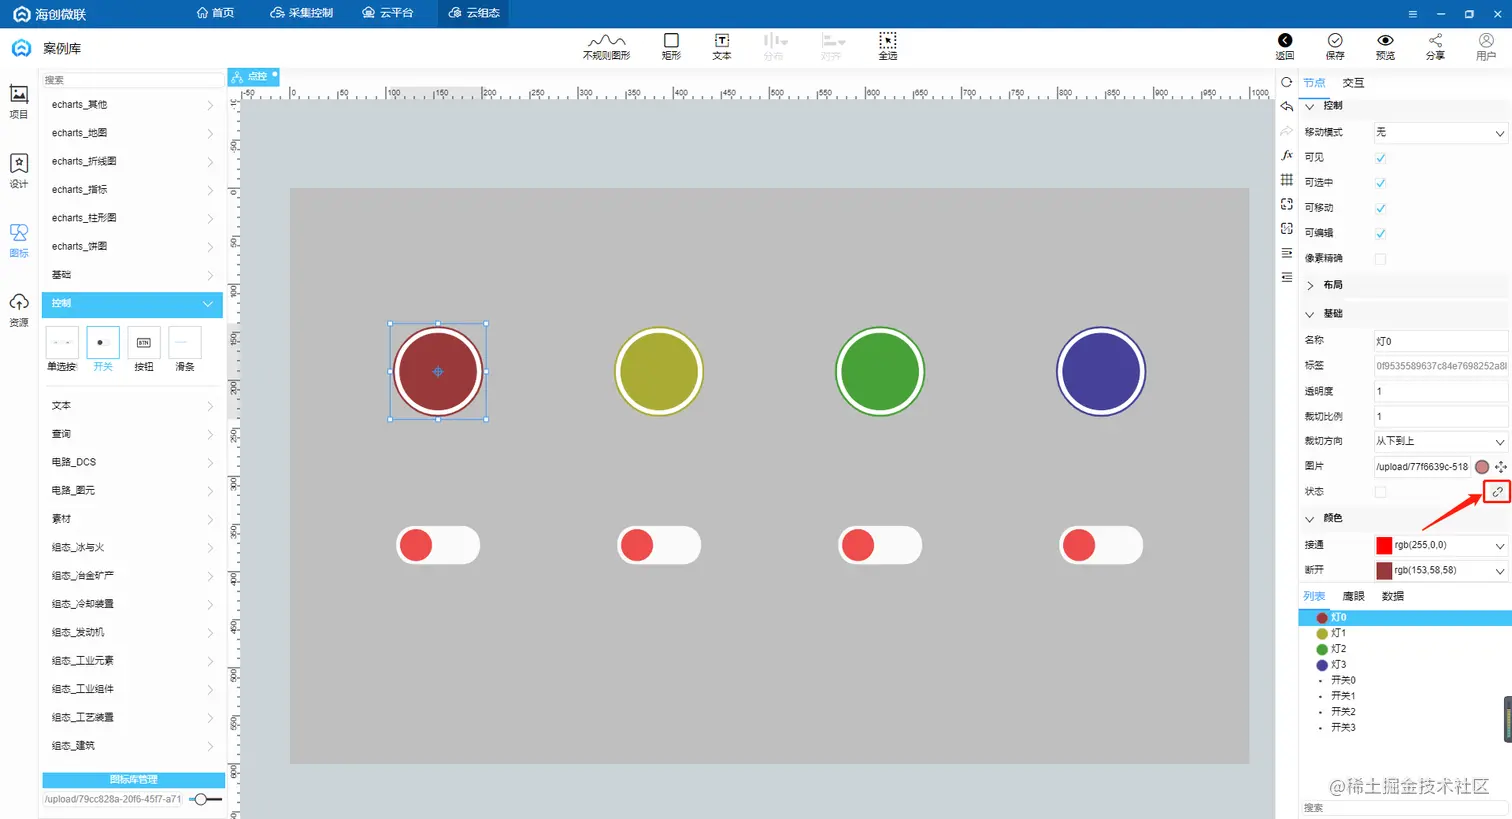Open the 接通 color dropdown

[1440, 545]
